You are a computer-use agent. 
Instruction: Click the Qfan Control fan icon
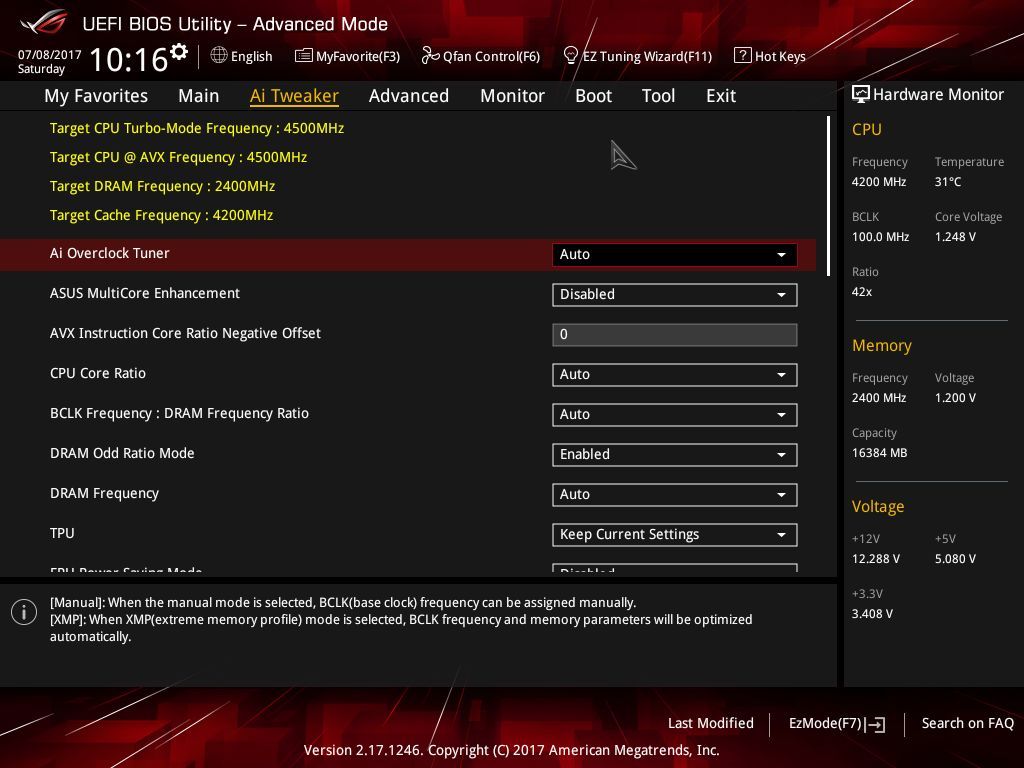pos(430,56)
